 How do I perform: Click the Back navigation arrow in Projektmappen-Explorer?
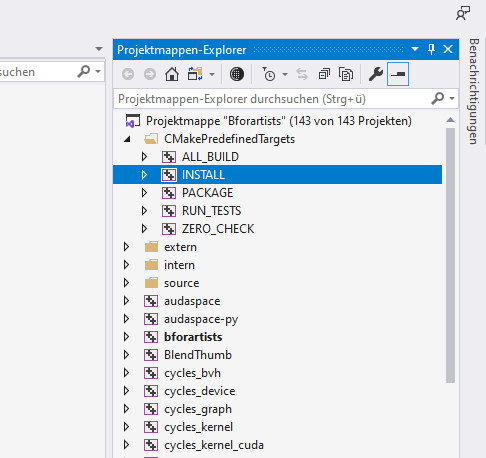coord(128,74)
